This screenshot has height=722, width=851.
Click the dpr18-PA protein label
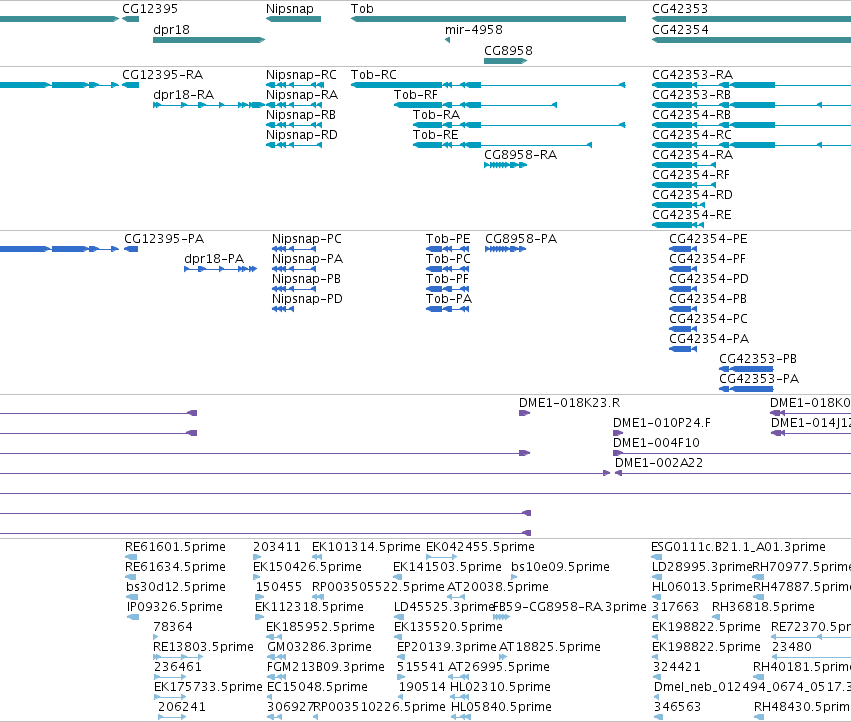point(214,259)
